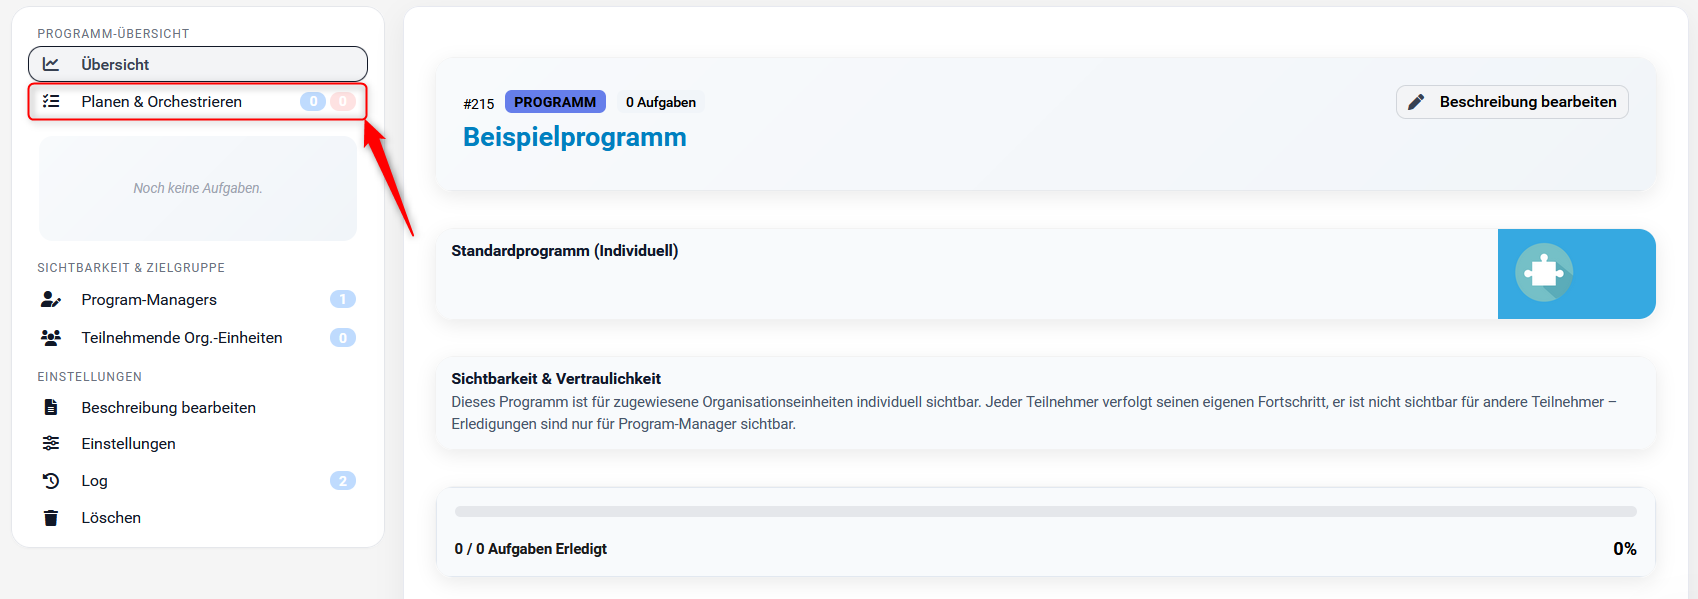The image size is (1698, 599).
Task: Click the Beschreibung bearbeiten button at top right
Action: [1512, 102]
